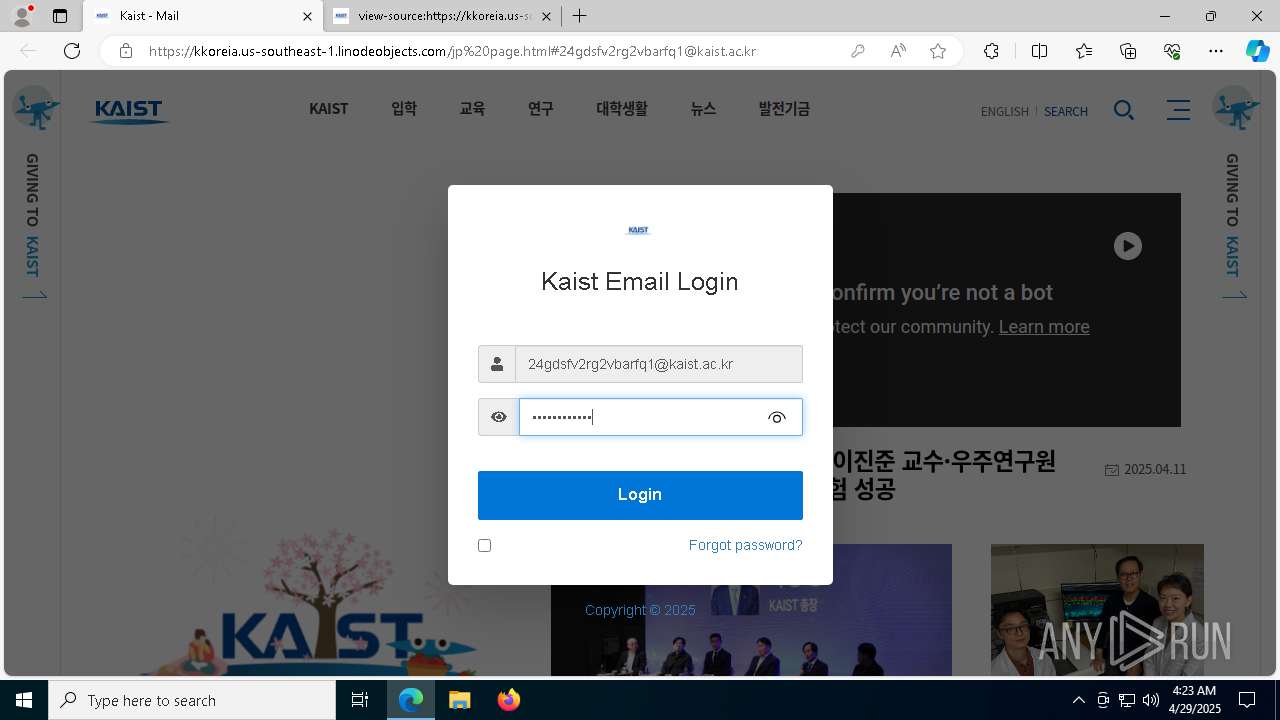Play the video in the banner
This screenshot has height=720, width=1280.
coord(1128,246)
